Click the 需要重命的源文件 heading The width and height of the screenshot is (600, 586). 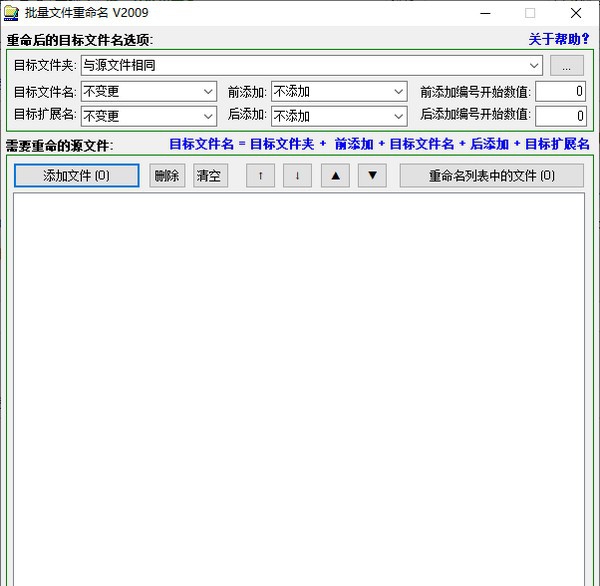pos(59,145)
